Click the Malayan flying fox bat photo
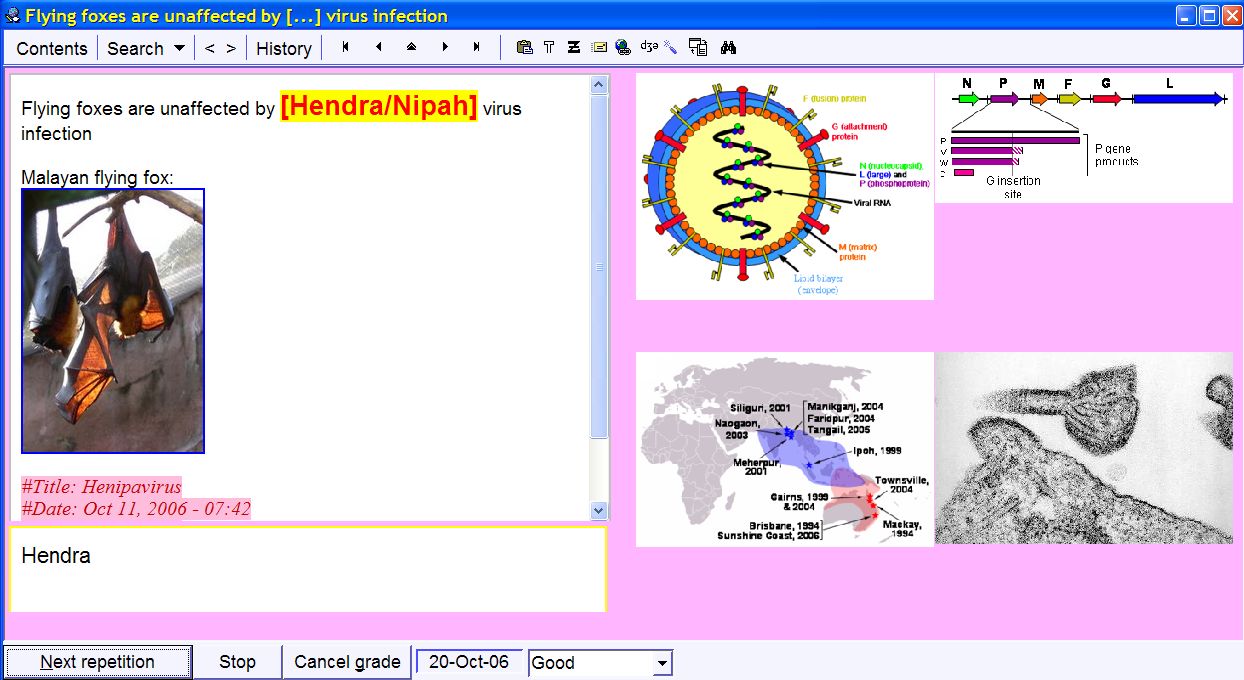Viewport: 1244px width, 680px height. (113, 320)
